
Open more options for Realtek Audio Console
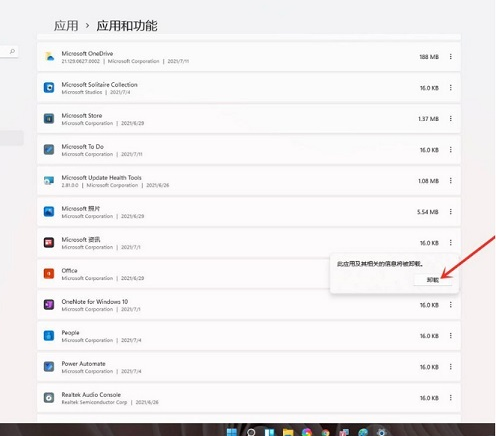451,398
